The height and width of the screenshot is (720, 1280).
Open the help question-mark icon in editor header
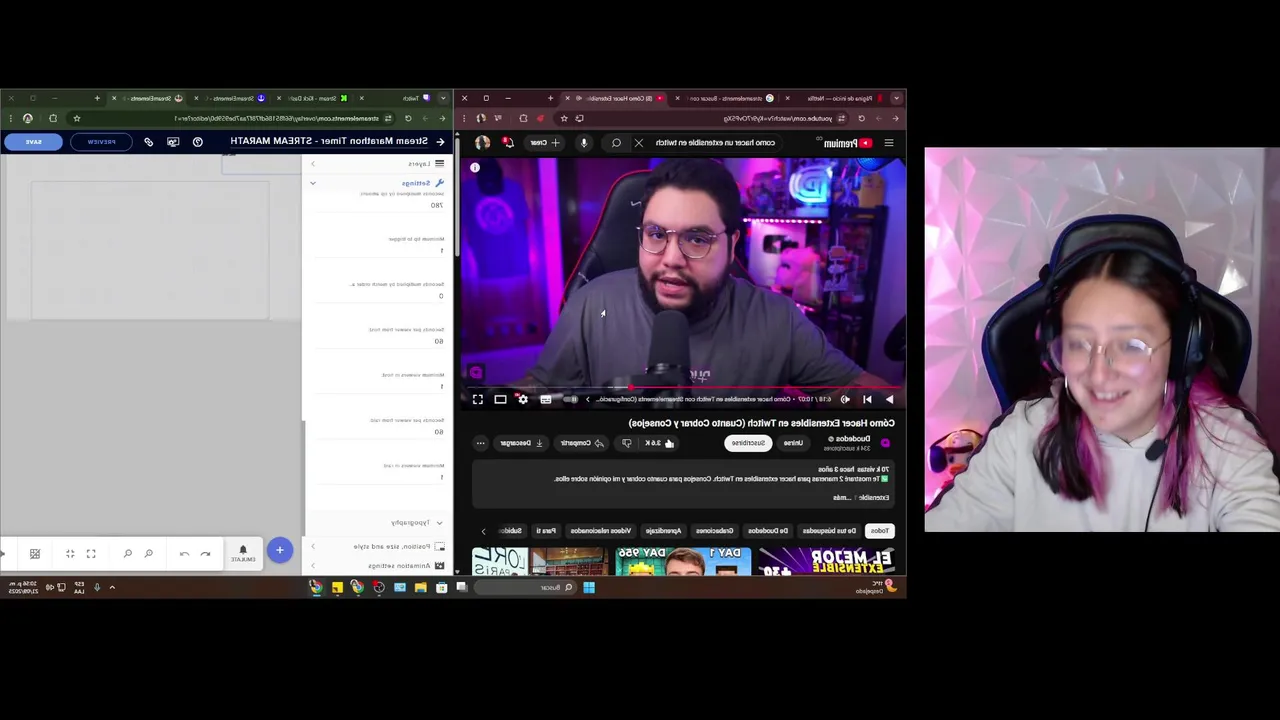(x=197, y=142)
